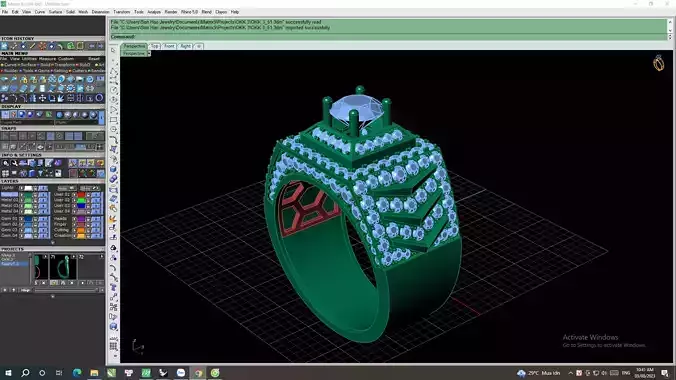Collapse the Layers panel bottom arrow
The width and height of the screenshot is (676, 380).
[53, 242]
